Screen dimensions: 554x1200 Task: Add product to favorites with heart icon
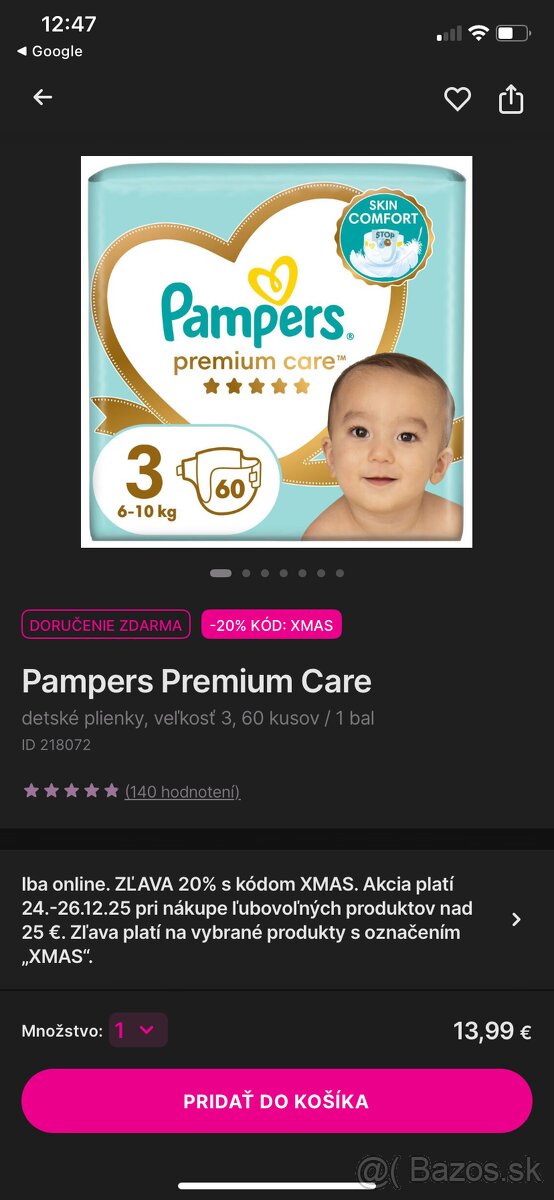point(457,98)
